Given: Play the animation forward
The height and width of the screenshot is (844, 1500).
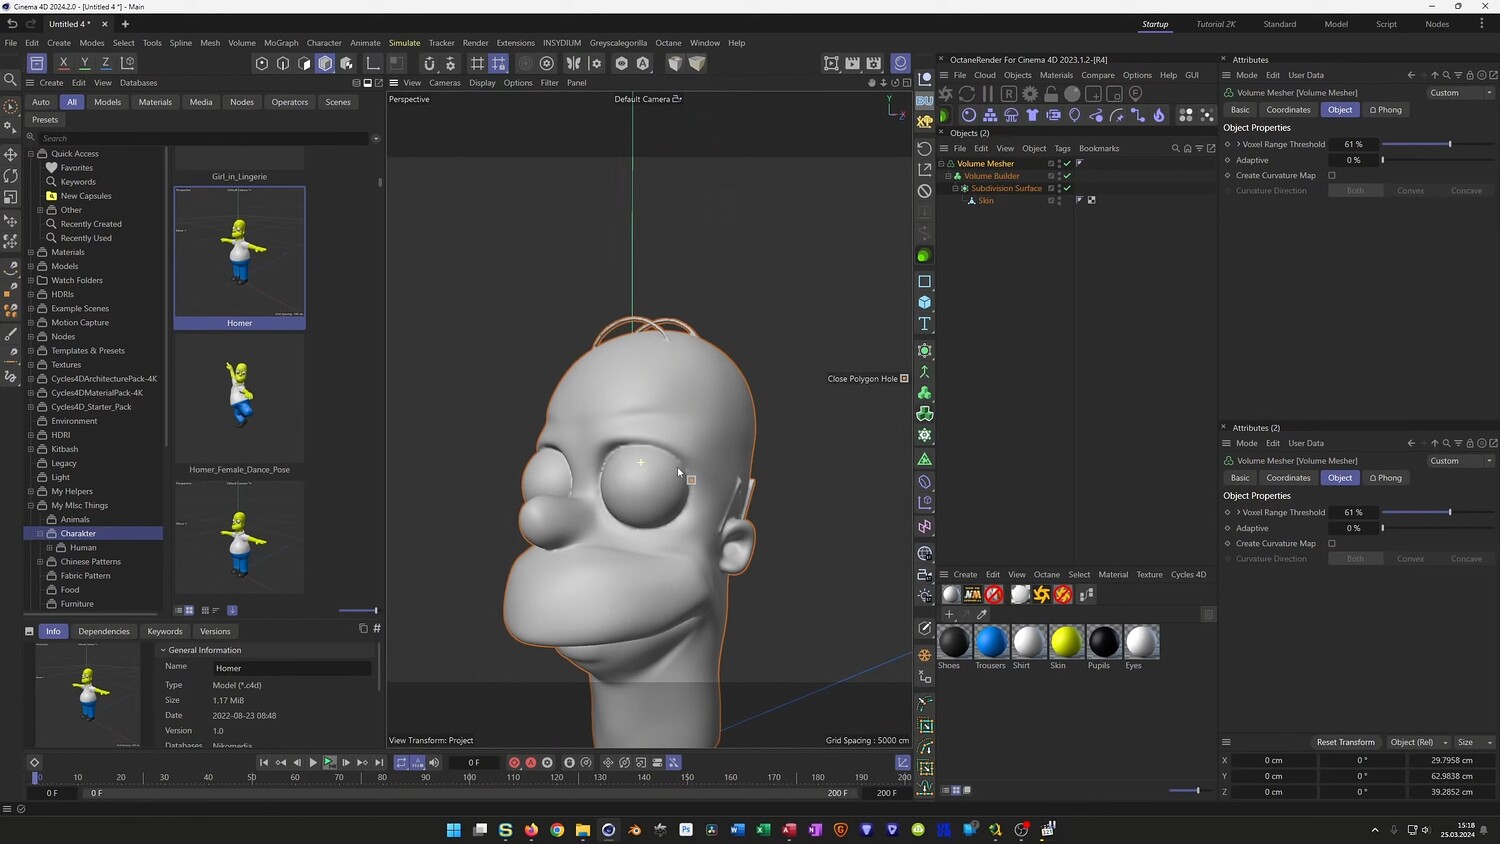Looking at the screenshot, I should [x=313, y=762].
